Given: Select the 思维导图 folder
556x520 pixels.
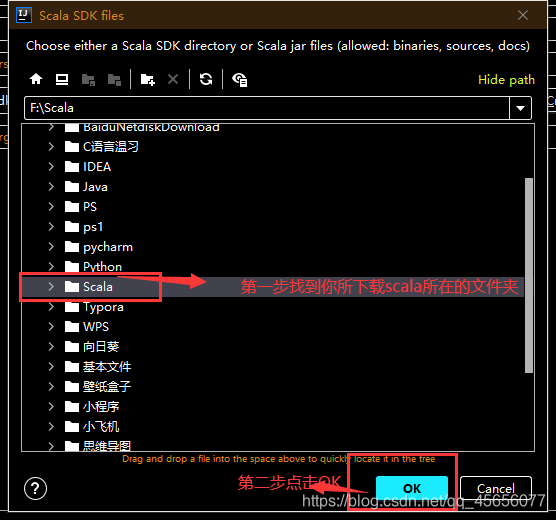Looking at the screenshot, I should pyautogui.click(x=98, y=446).
